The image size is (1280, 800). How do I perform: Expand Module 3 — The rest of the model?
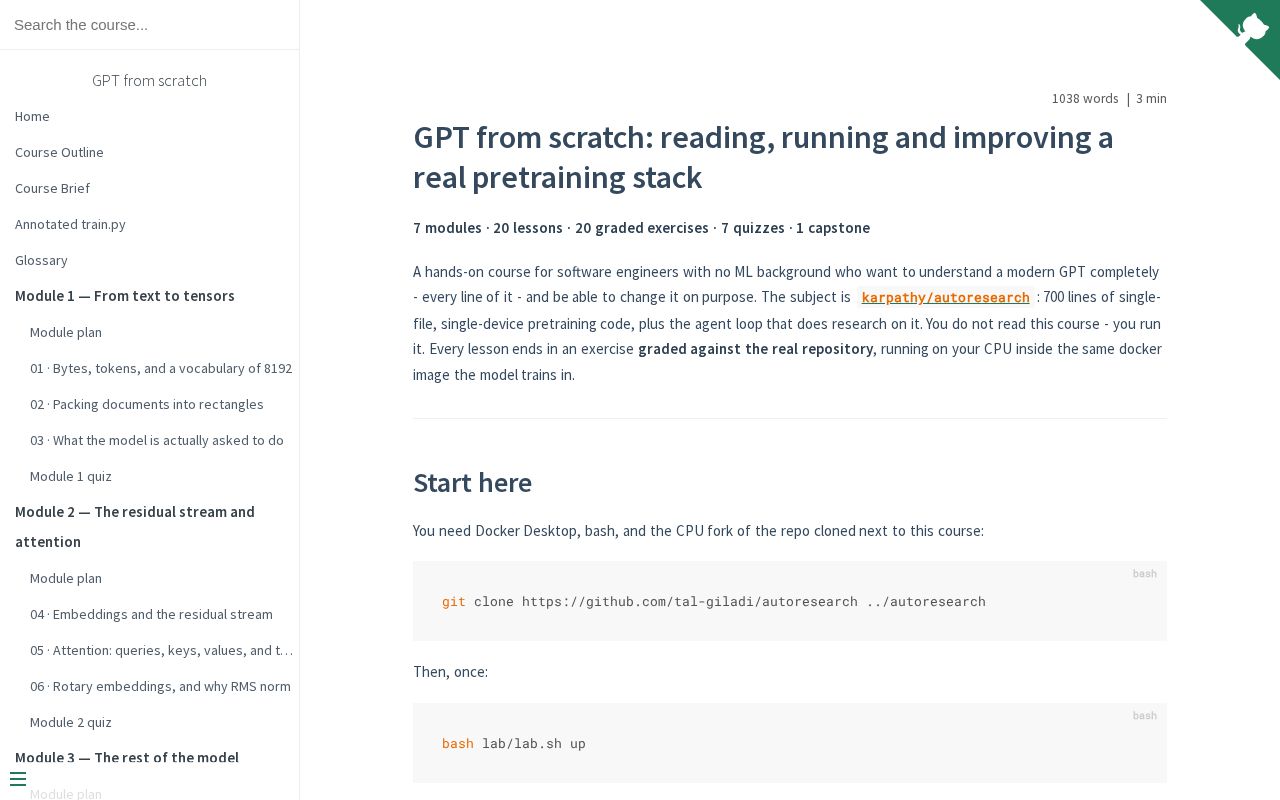127,757
